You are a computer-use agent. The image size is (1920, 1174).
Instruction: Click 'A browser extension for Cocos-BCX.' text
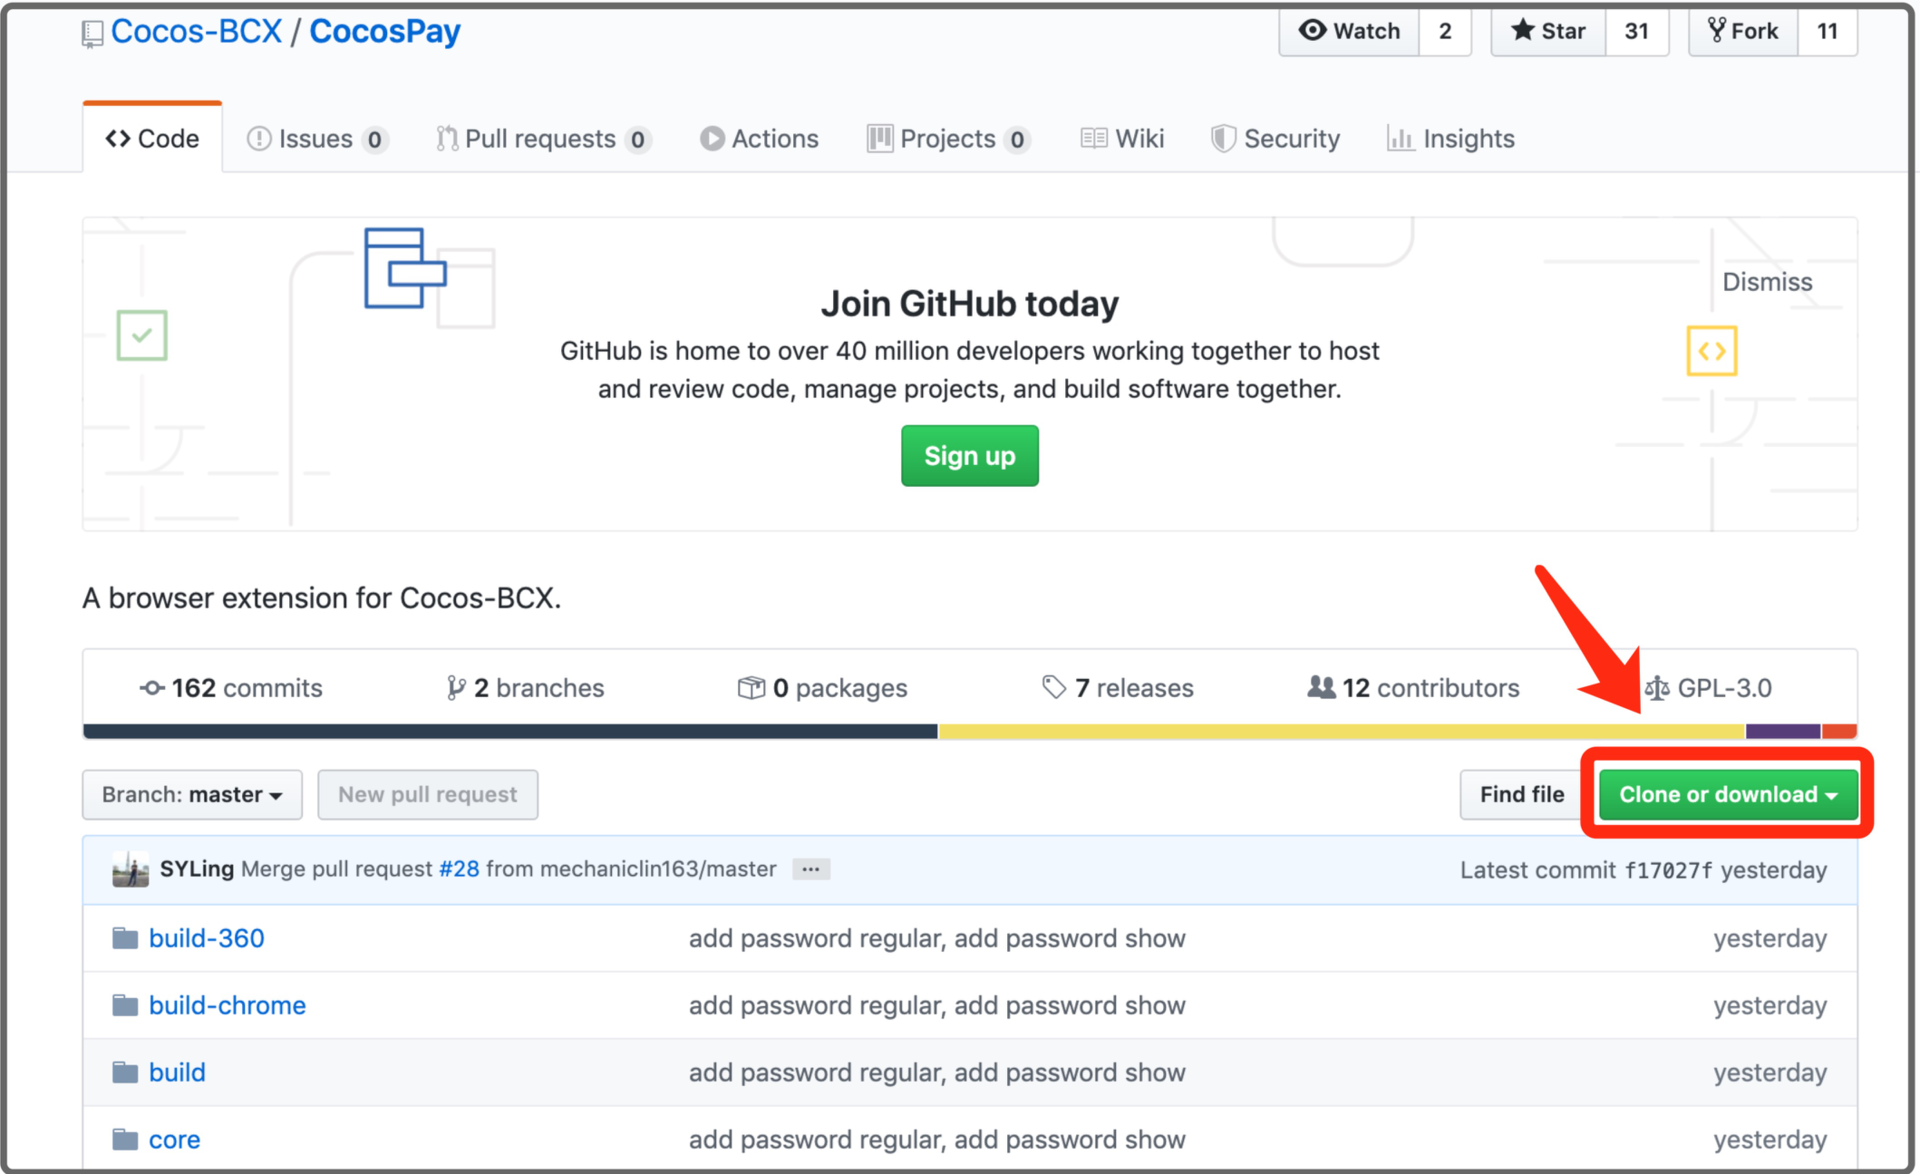coord(322,598)
